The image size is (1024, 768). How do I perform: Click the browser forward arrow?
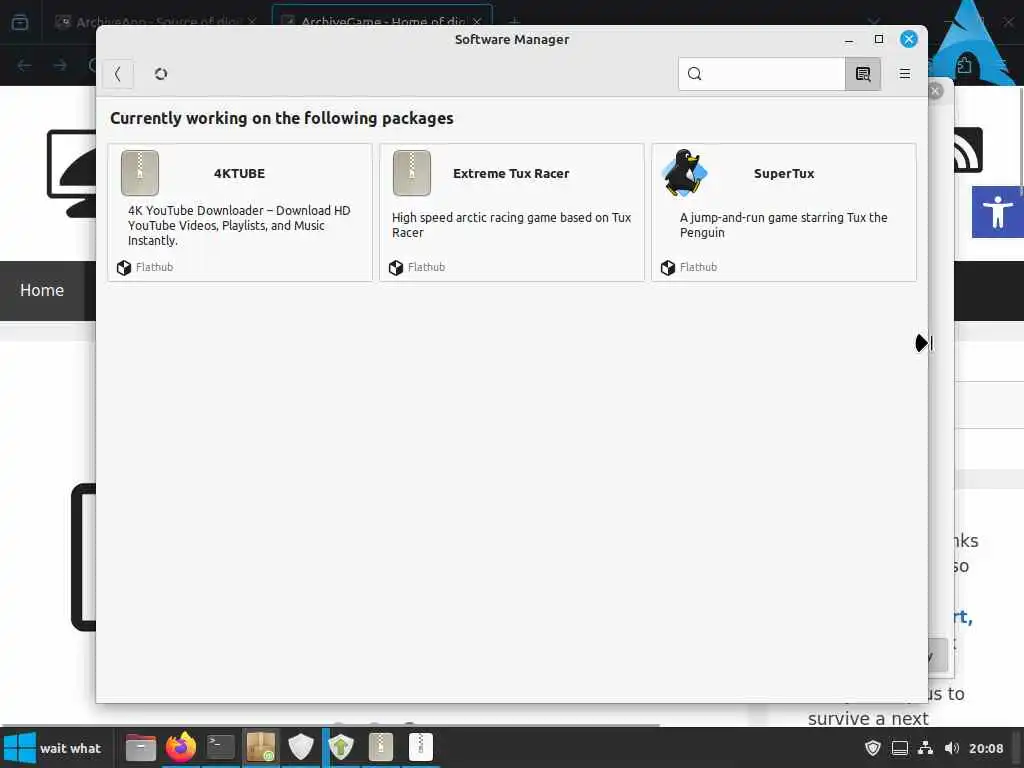click(60, 65)
